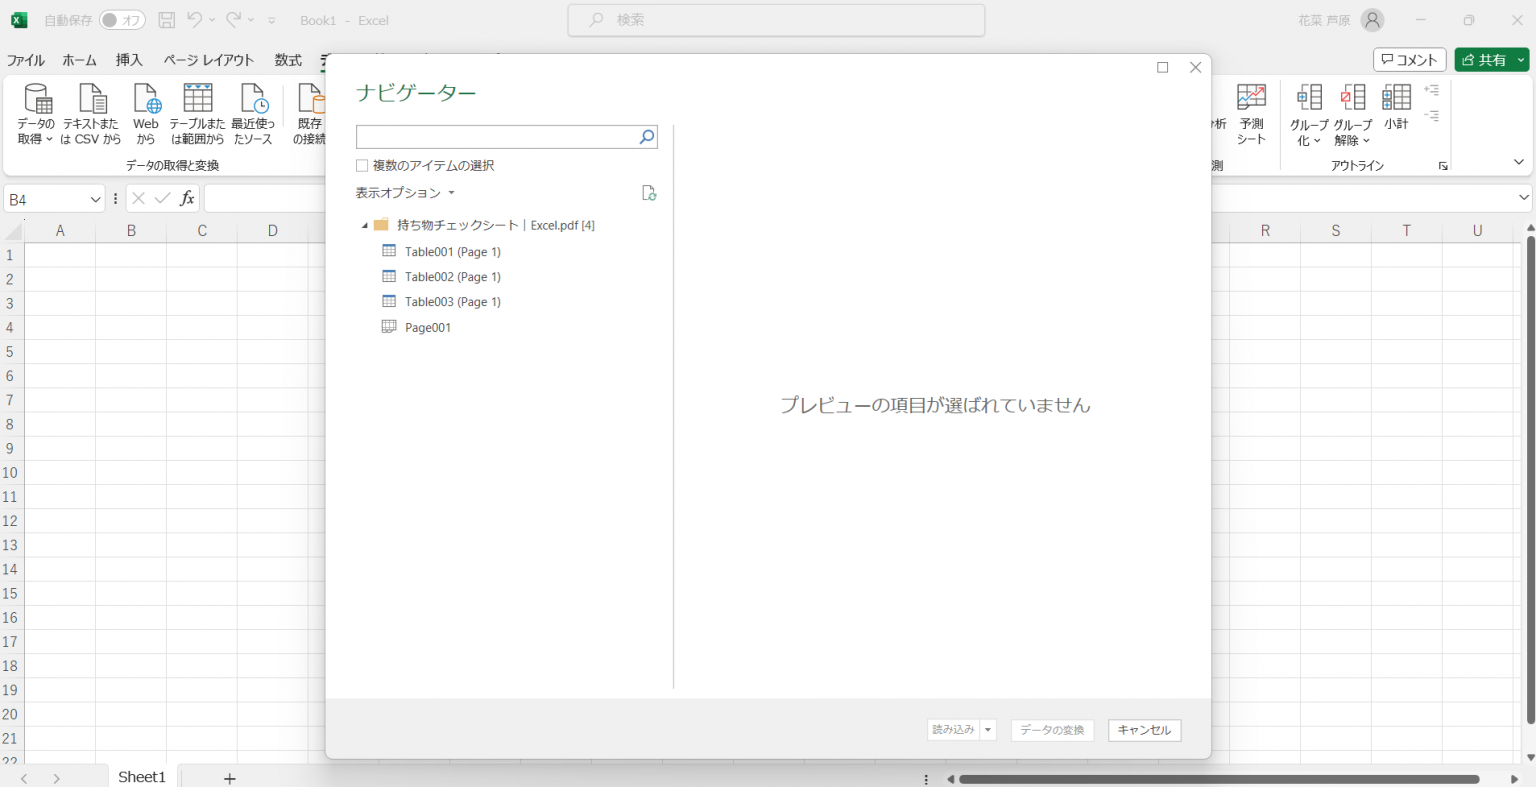This screenshot has width=1536, height=787.
Task: Click the 共有 share button
Action: tap(1484, 60)
